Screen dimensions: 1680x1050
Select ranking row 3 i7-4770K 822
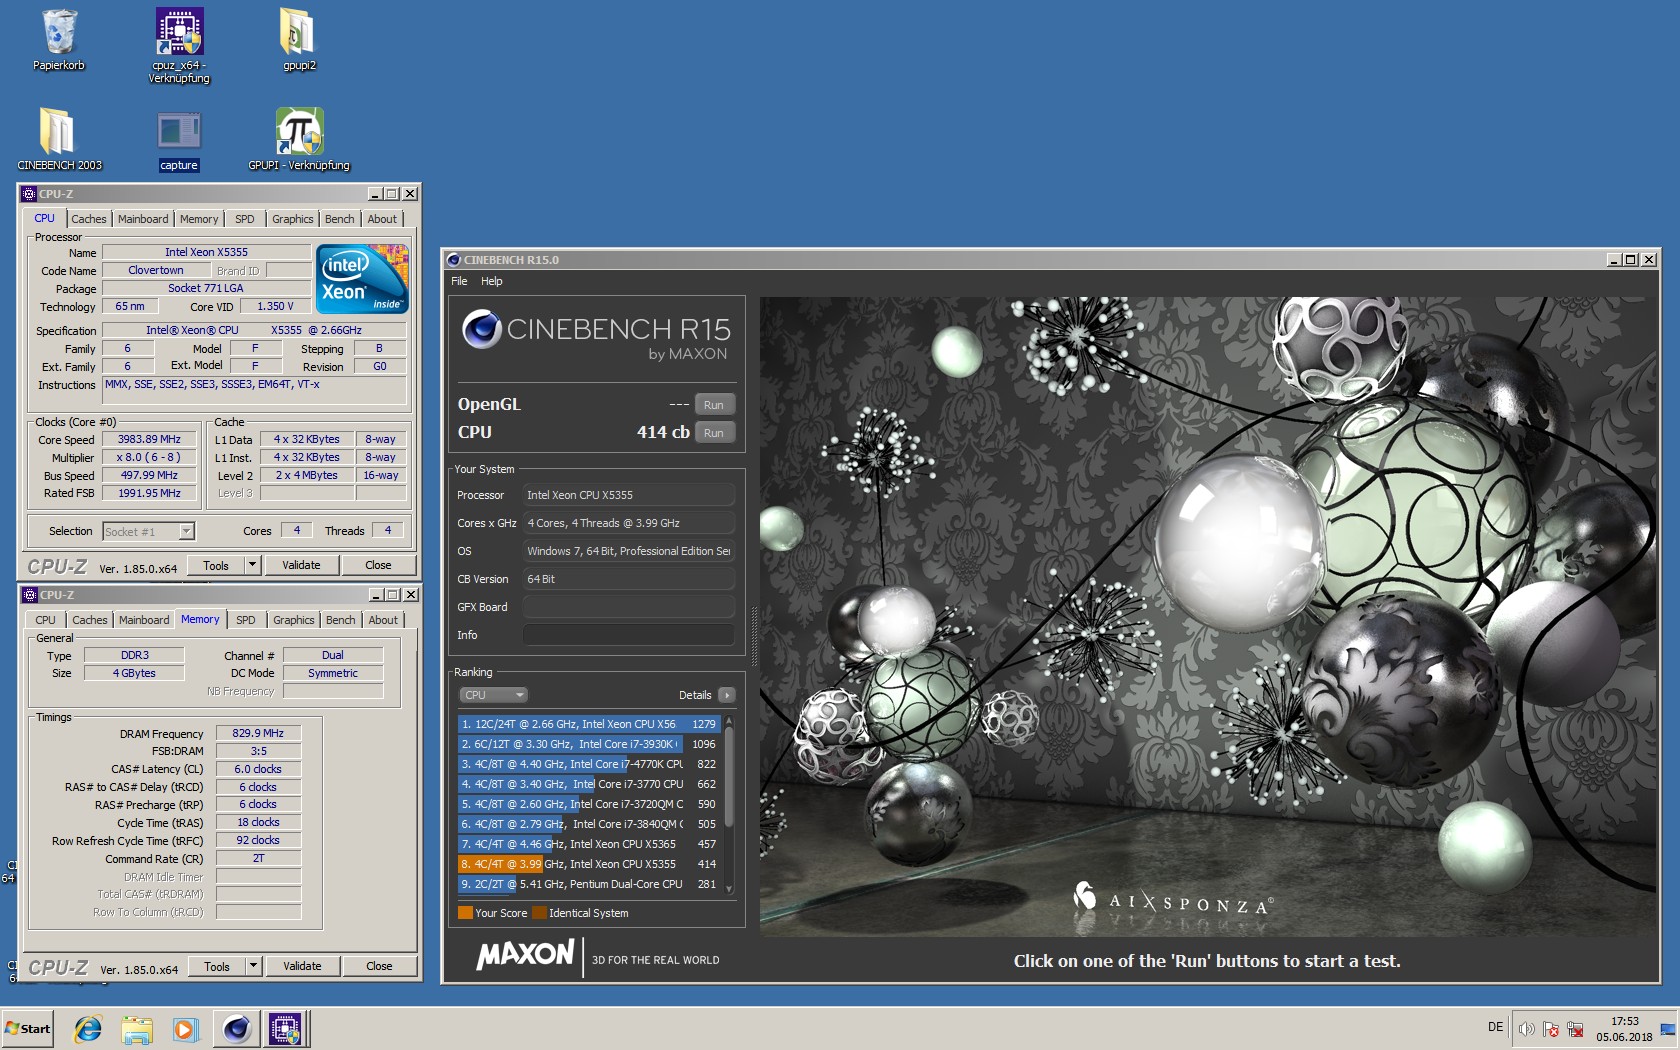tap(589, 764)
